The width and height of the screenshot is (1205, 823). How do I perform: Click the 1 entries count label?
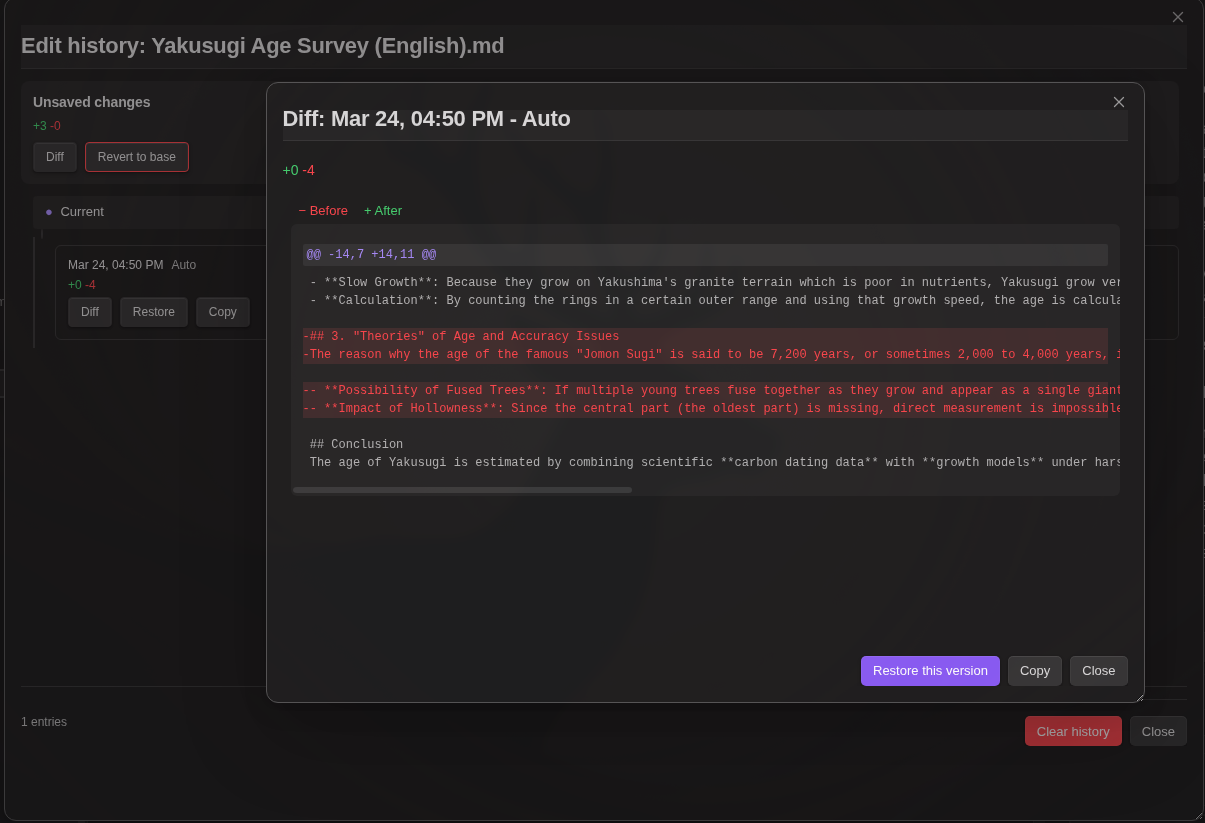(44, 721)
